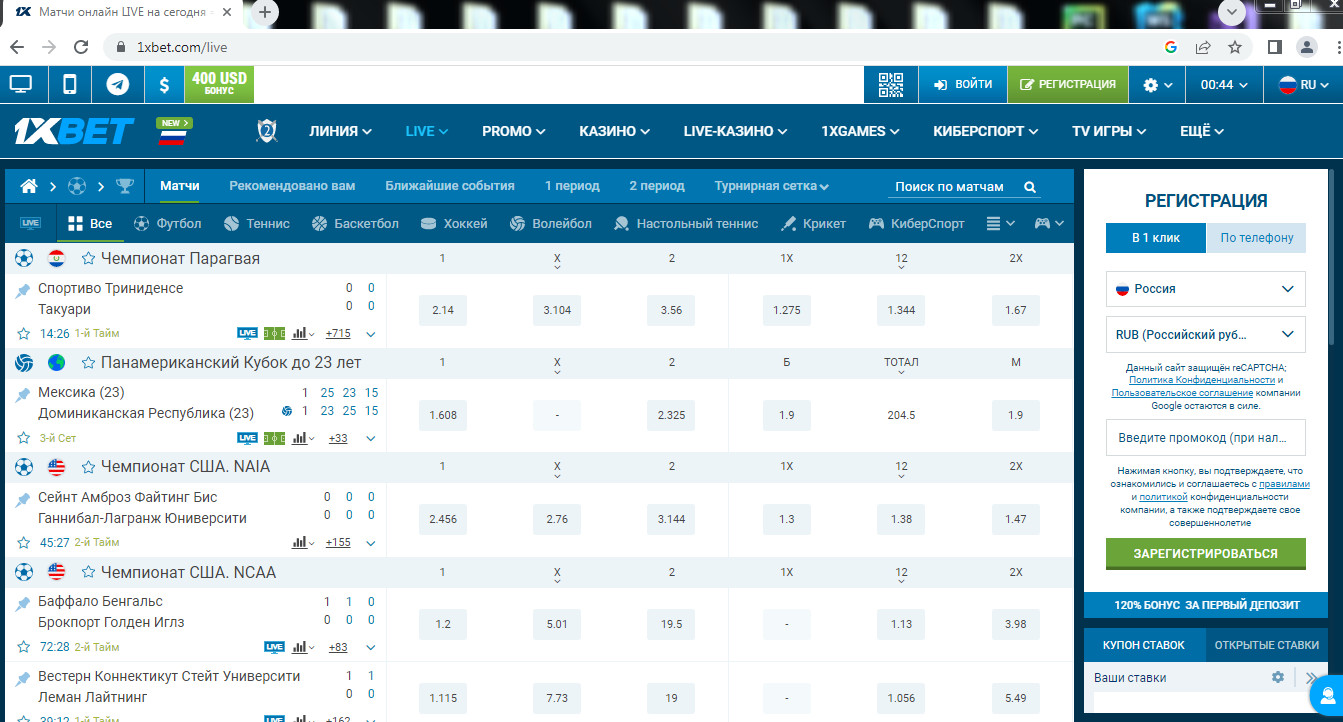Click the LIVE stream filter icon
The image size is (1343, 722).
click(x=30, y=223)
